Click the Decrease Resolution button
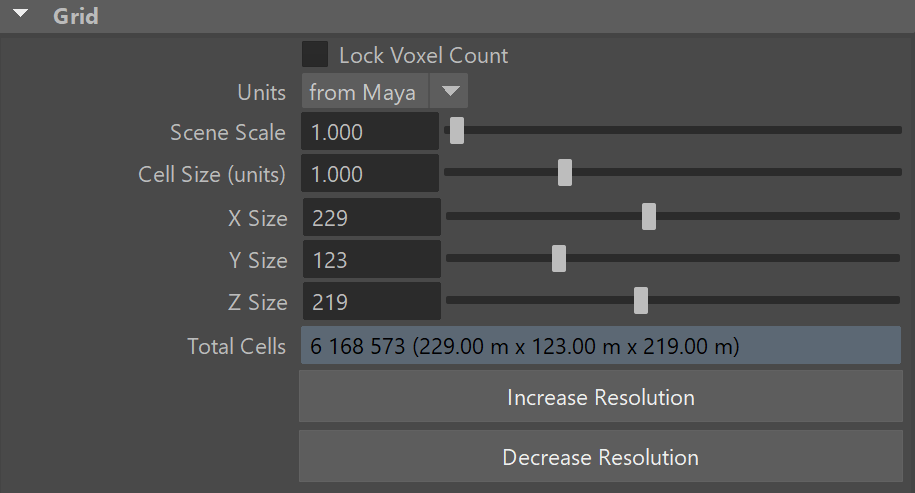Screen dimensions: 915x493 [600, 457]
